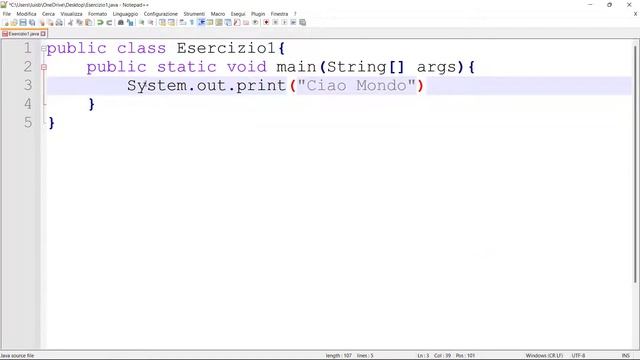The width and height of the screenshot is (640, 360).
Task: Select the Esercizio1.java tab
Action: (24, 34)
